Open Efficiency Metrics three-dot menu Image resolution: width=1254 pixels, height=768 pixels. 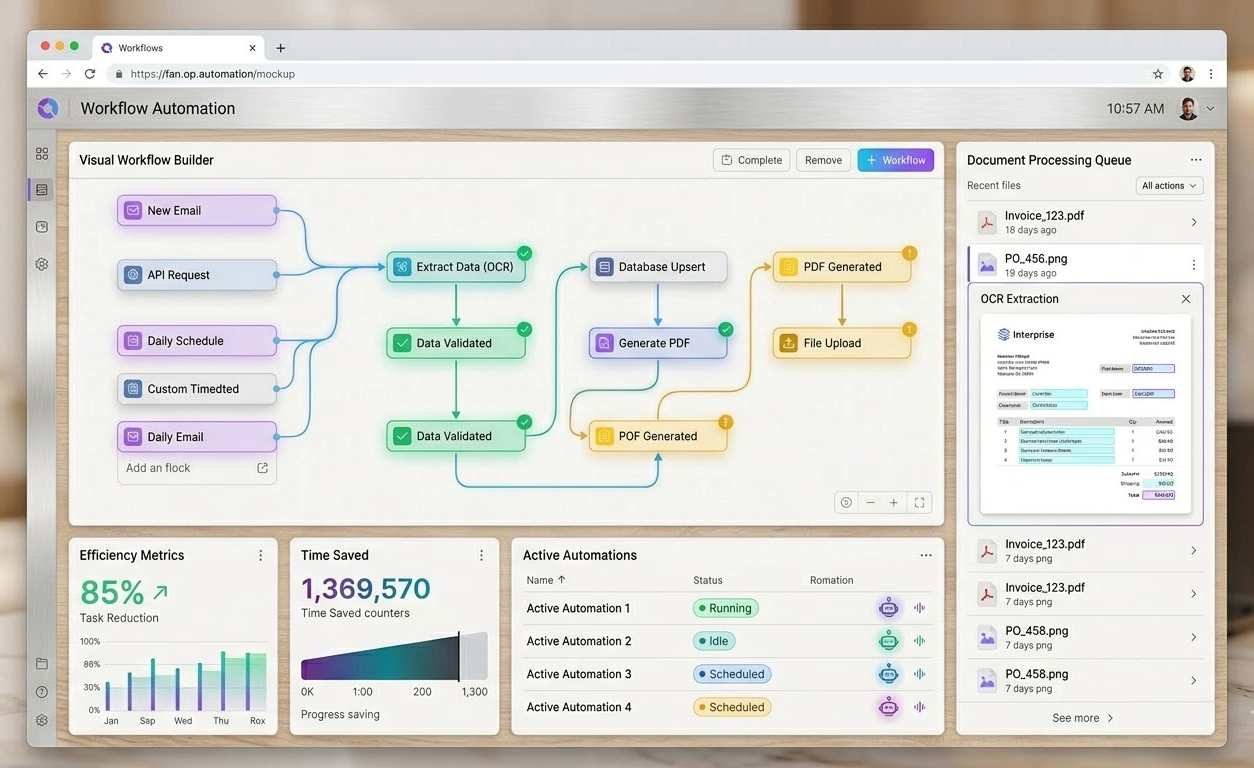tap(261, 556)
